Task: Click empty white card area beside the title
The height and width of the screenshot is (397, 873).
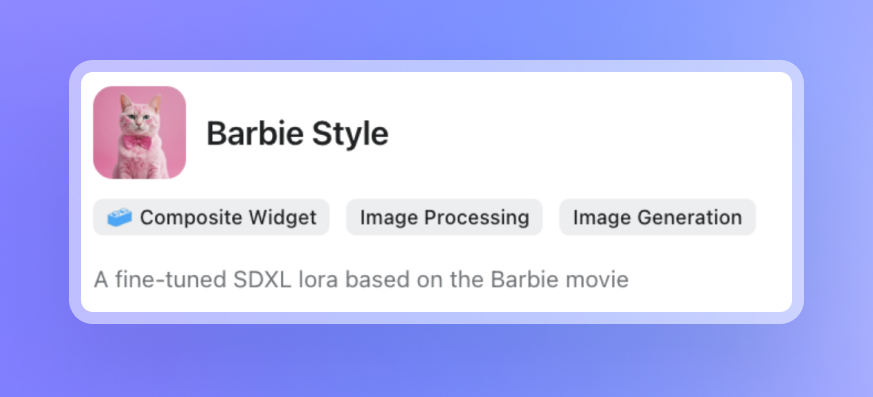Action: point(585,134)
